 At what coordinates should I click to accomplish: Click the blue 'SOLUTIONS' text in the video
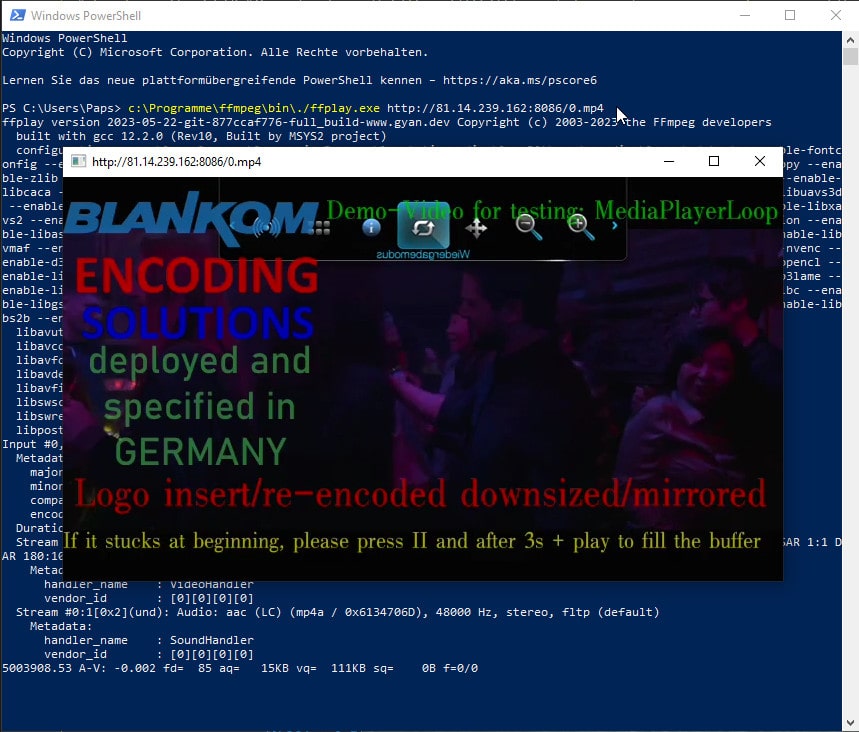click(198, 322)
